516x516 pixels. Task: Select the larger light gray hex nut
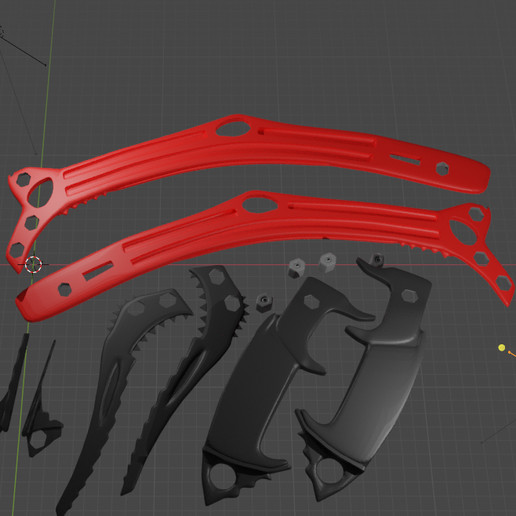point(327,262)
